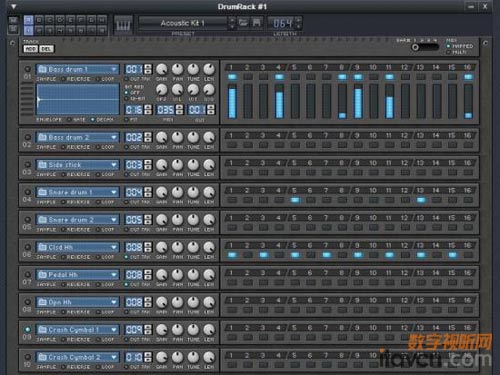This screenshot has width=500, height=375.
Task: Toggle the track 01 Bass drum 1 select LED
Action: [28, 69]
